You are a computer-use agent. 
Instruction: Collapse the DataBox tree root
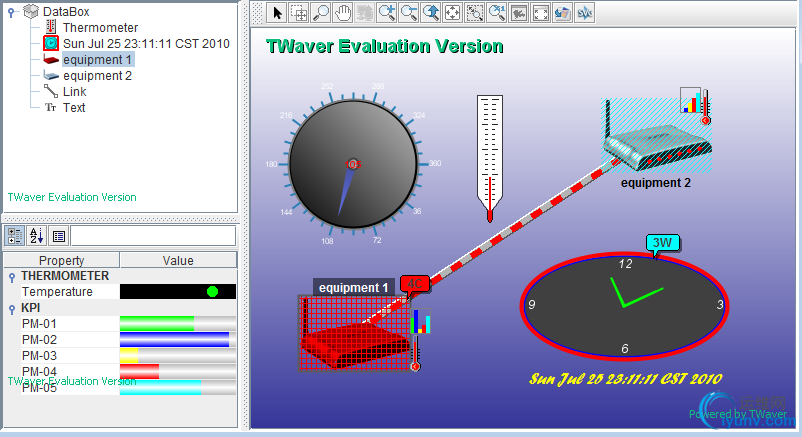(x=11, y=12)
